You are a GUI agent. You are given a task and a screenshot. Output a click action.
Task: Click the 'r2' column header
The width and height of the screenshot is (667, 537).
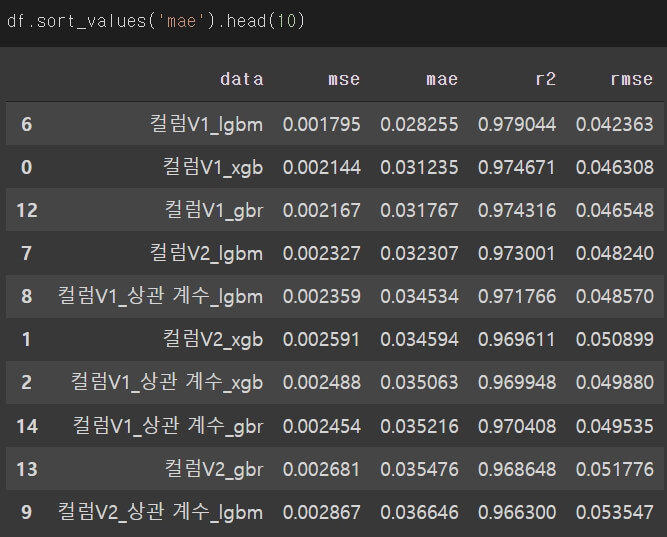(545, 79)
